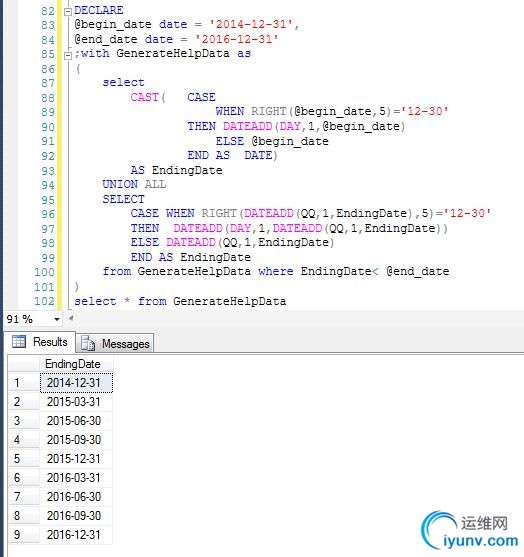
Task: Click the Messages tab document icon
Action: click(x=88, y=344)
